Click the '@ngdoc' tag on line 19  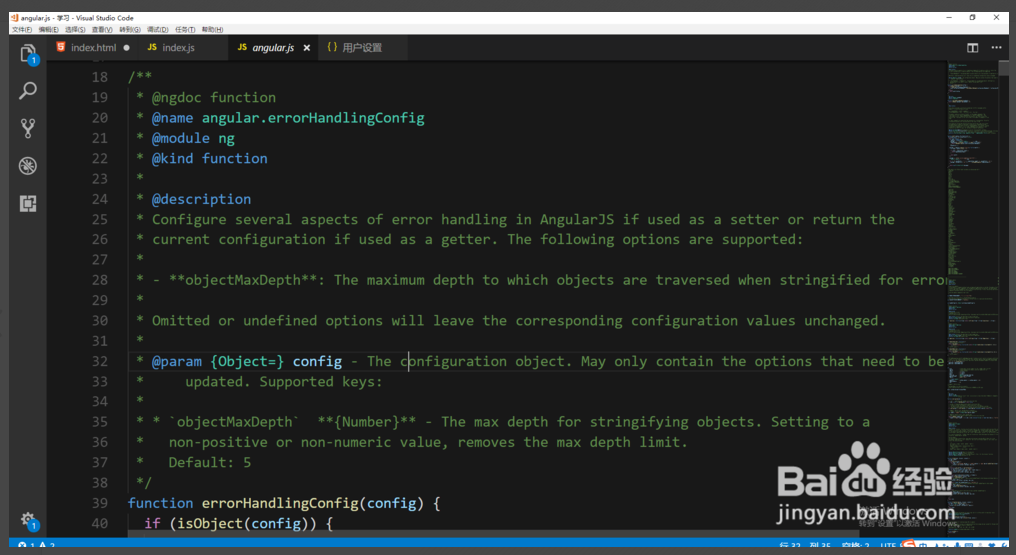(176, 97)
